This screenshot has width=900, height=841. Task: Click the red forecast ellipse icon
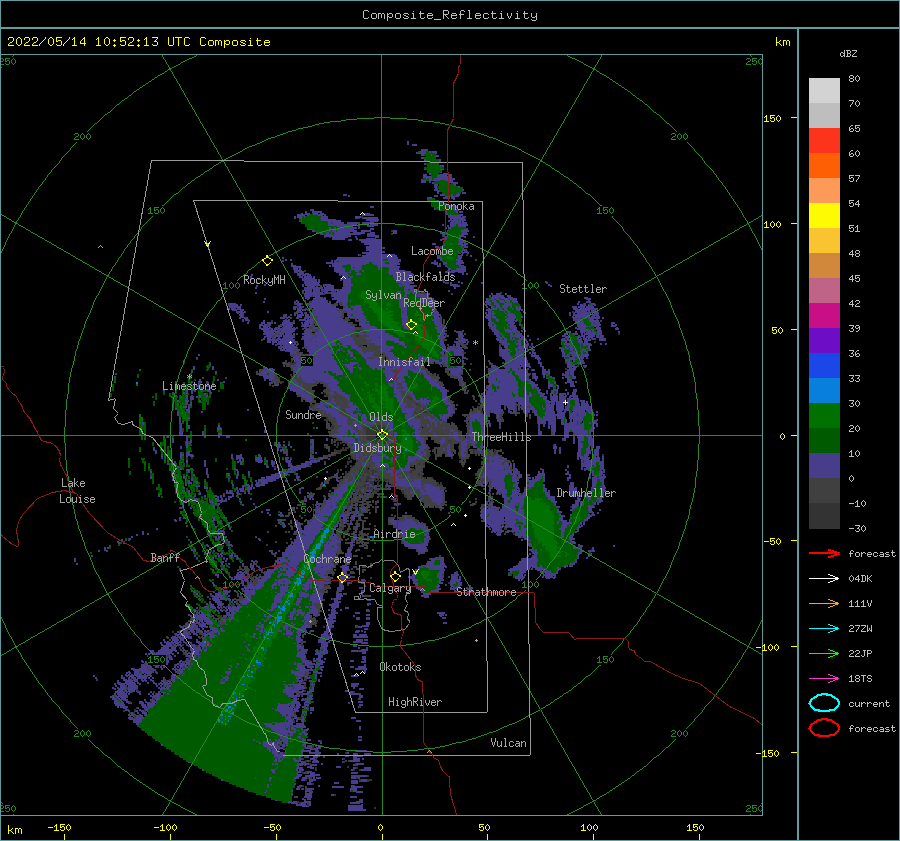[x=824, y=728]
